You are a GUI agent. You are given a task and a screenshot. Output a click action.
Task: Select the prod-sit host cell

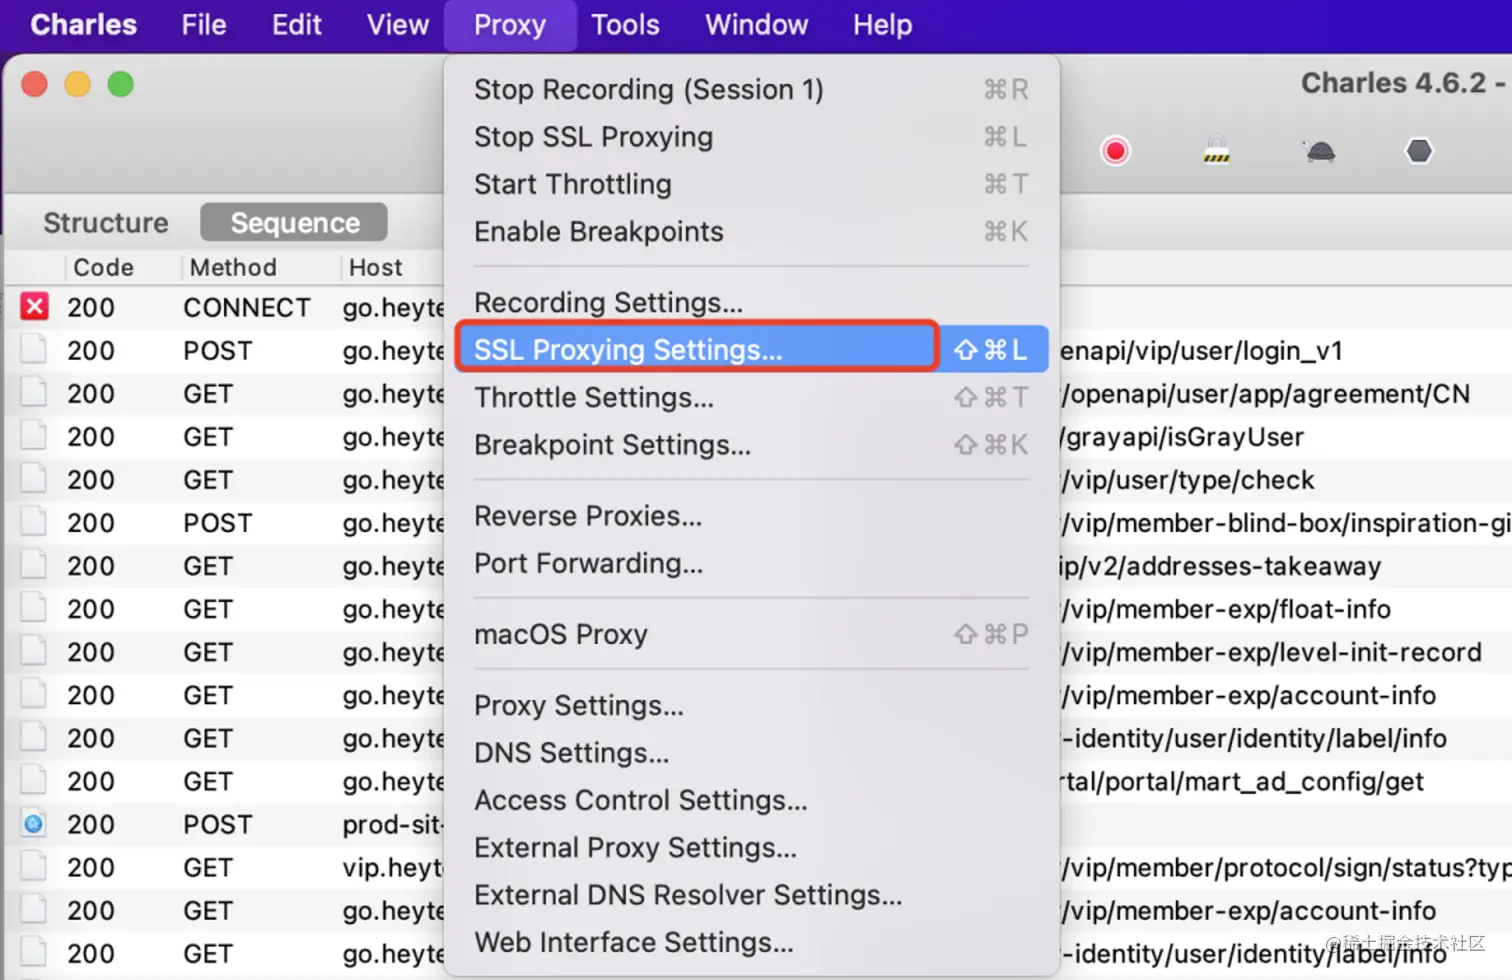pyautogui.click(x=392, y=824)
